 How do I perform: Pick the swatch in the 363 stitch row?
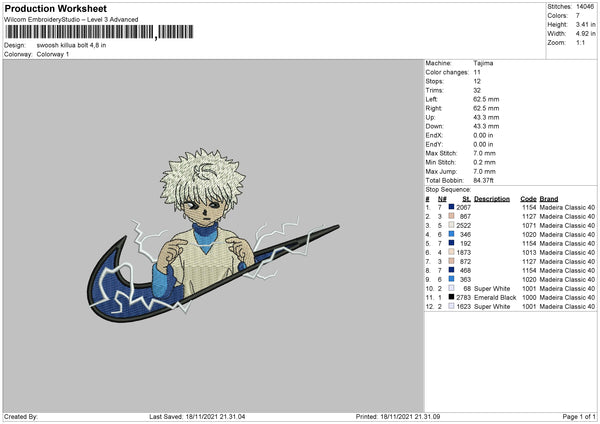coord(451,279)
